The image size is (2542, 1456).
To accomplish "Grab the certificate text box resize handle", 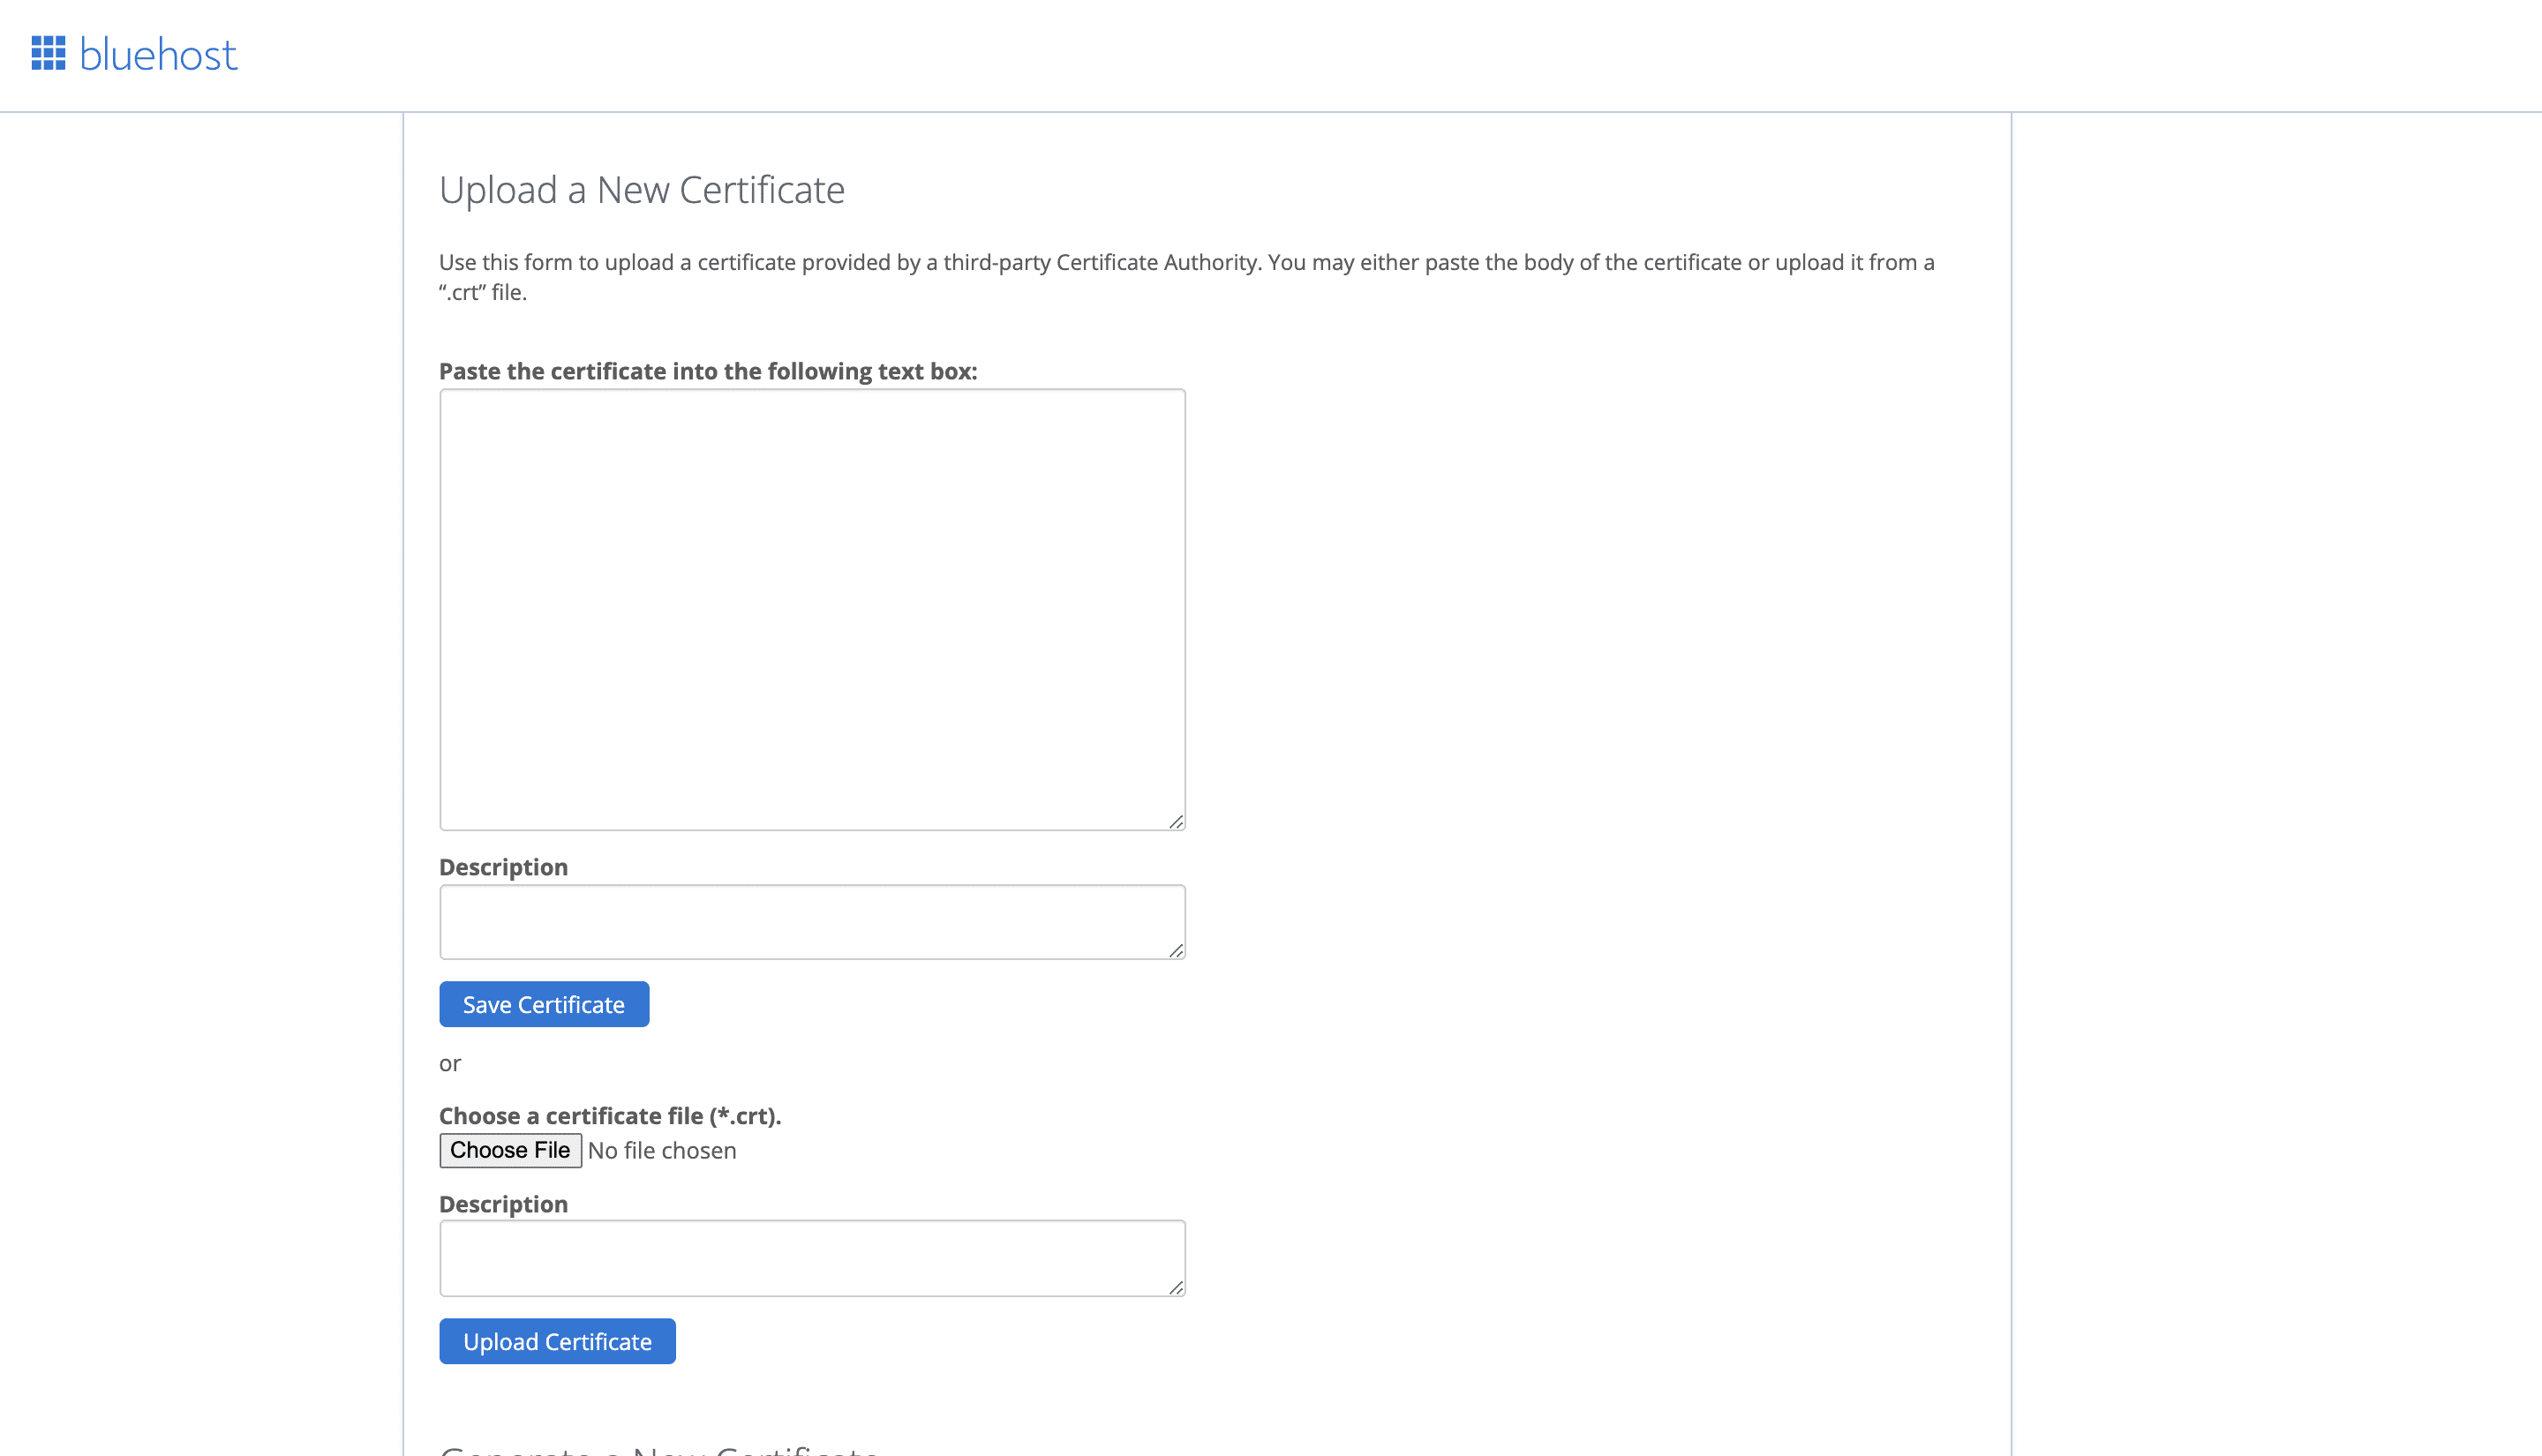I will (x=1176, y=821).
